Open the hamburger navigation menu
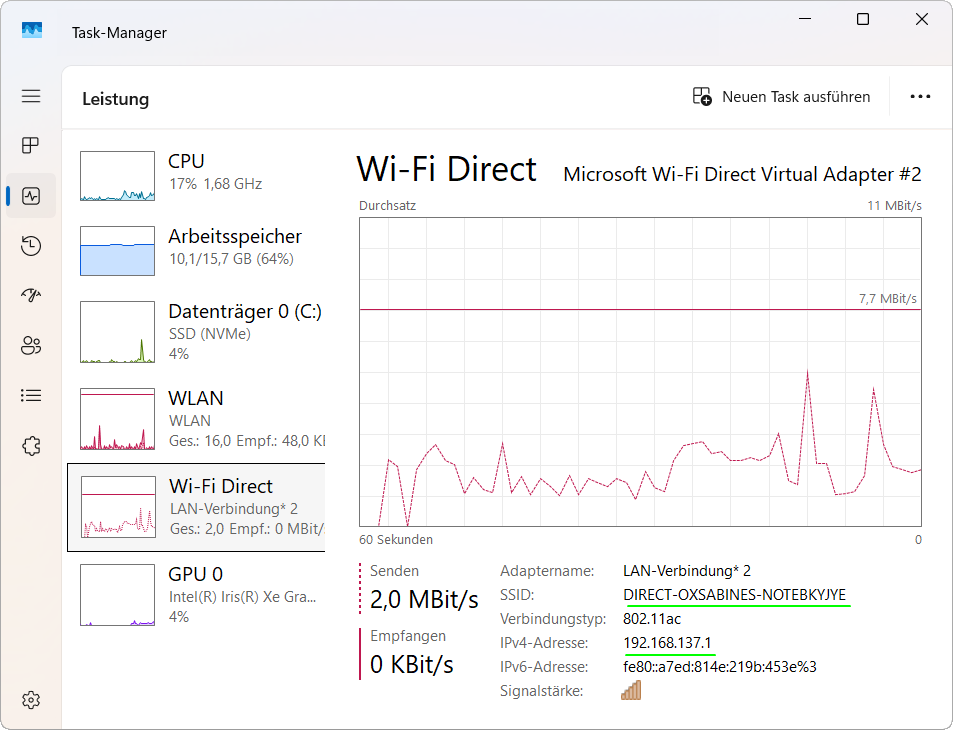 31,96
